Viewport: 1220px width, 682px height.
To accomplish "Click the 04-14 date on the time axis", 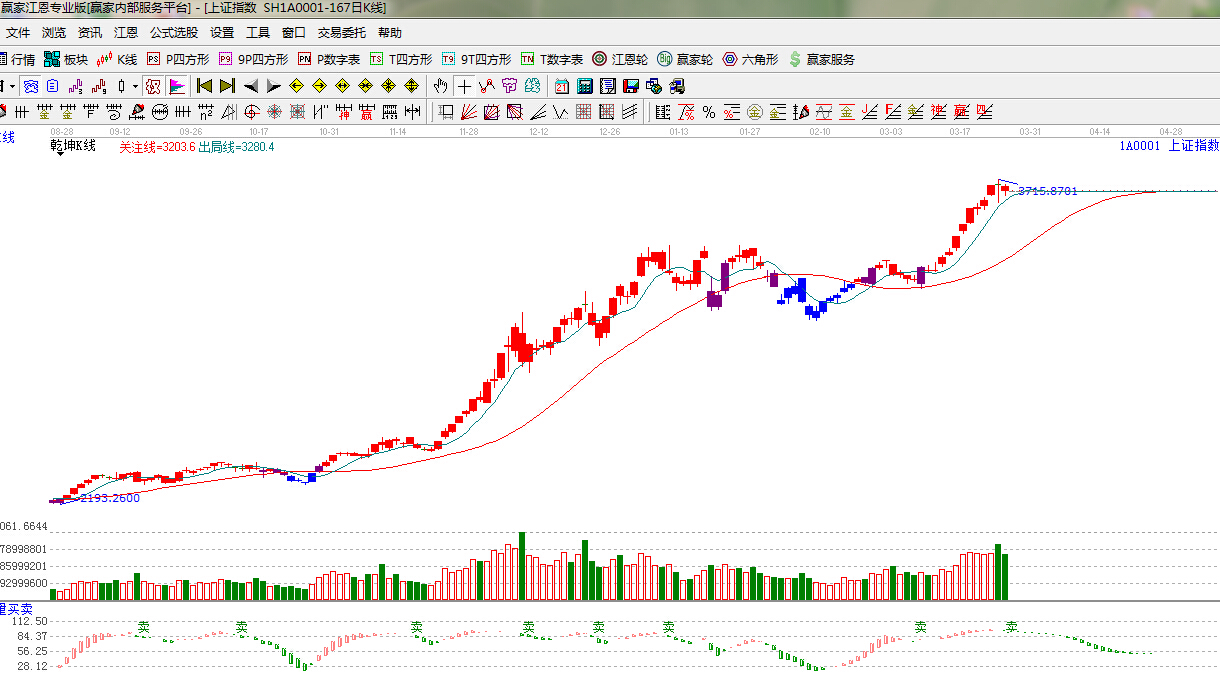I will click(1100, 131).
